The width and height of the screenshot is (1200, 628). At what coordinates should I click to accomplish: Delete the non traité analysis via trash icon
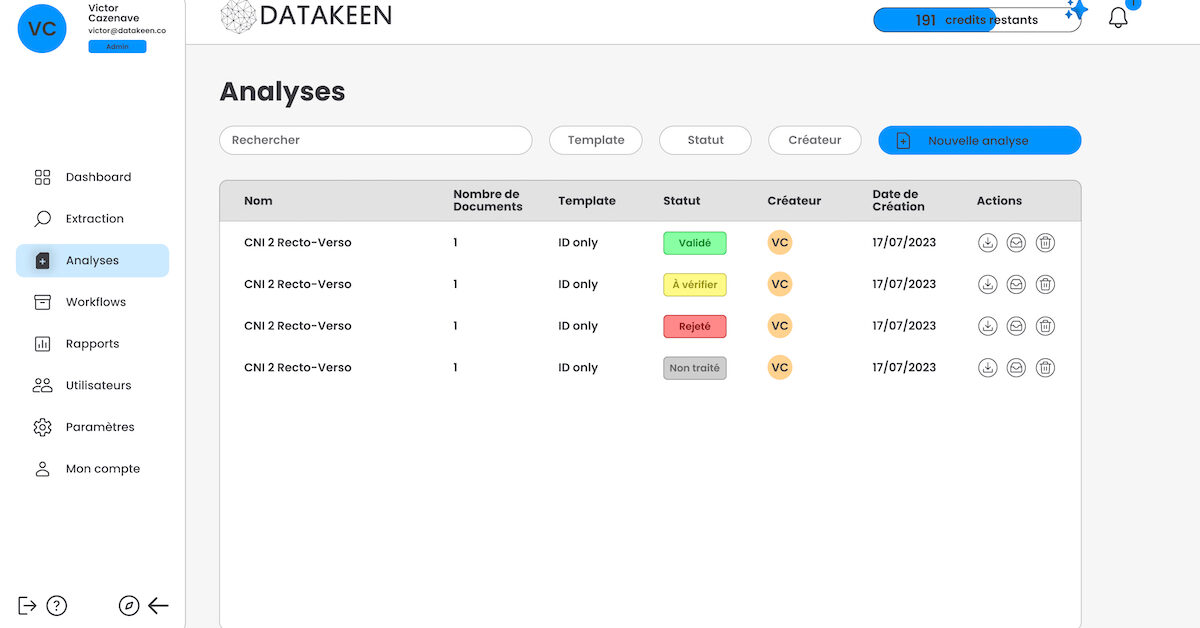pos(1045,367)
